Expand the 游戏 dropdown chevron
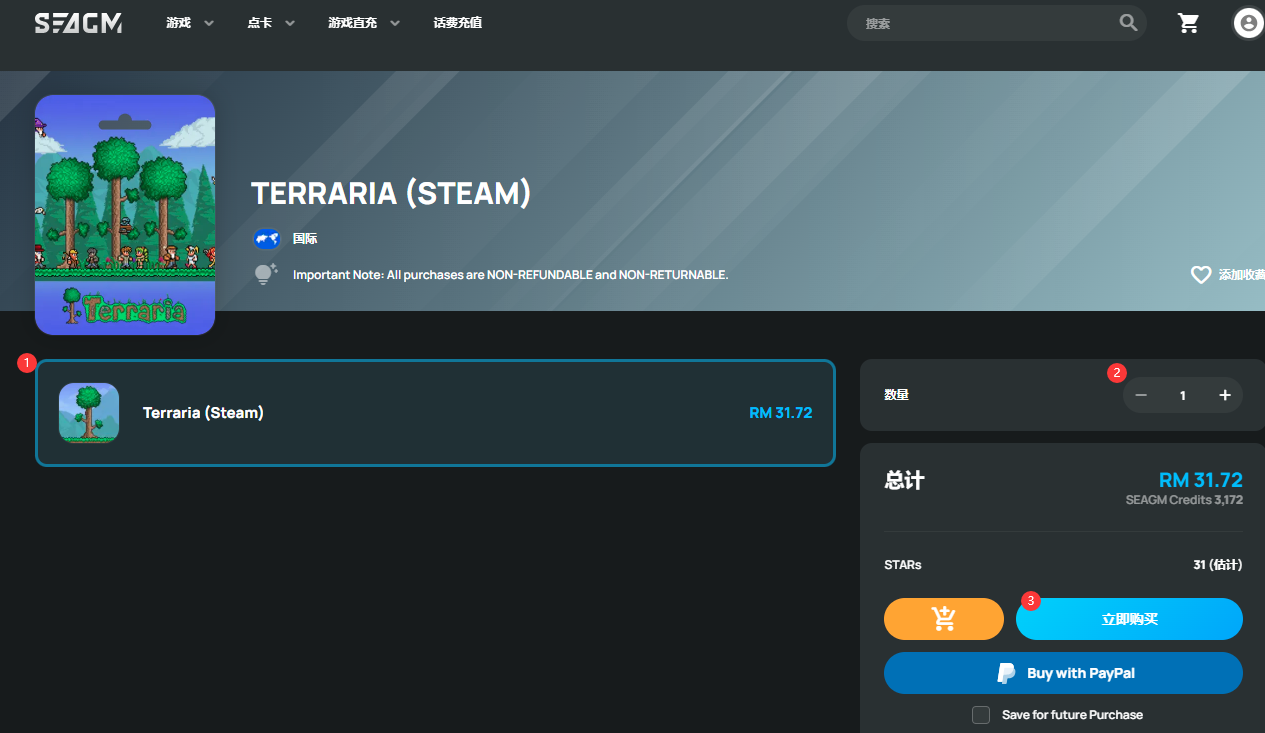This screenshot has width=1265, height=733. pos(209,23)
